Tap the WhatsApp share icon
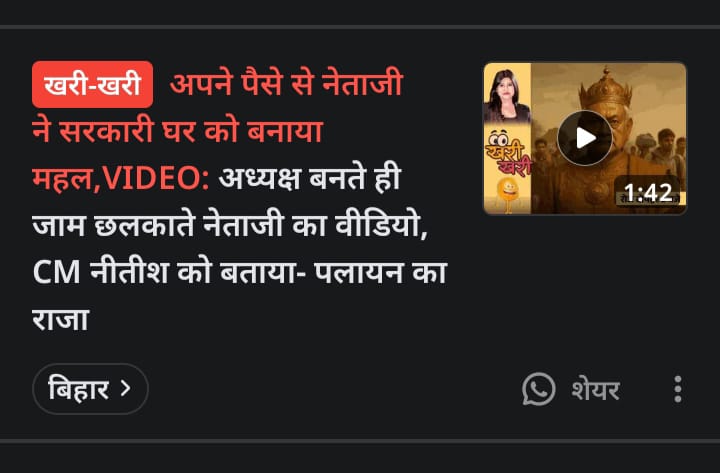The image size is (720, 473). [x=538, y=389]
